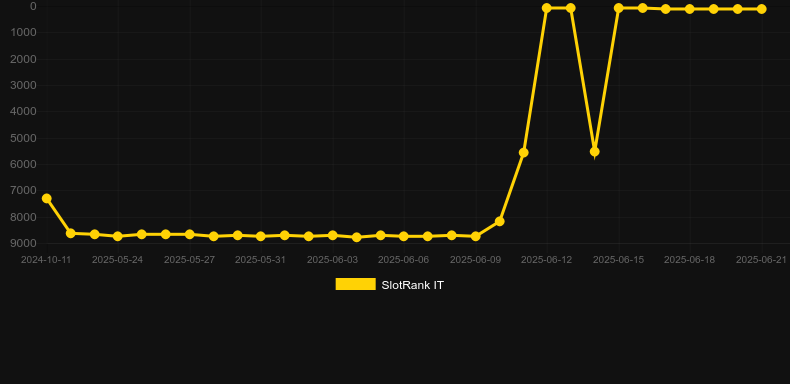Image resolution: width=790 pixels, height=384 pixels.
Task: Click the last data point at 2025-06-21
Action: pos(761,9)
